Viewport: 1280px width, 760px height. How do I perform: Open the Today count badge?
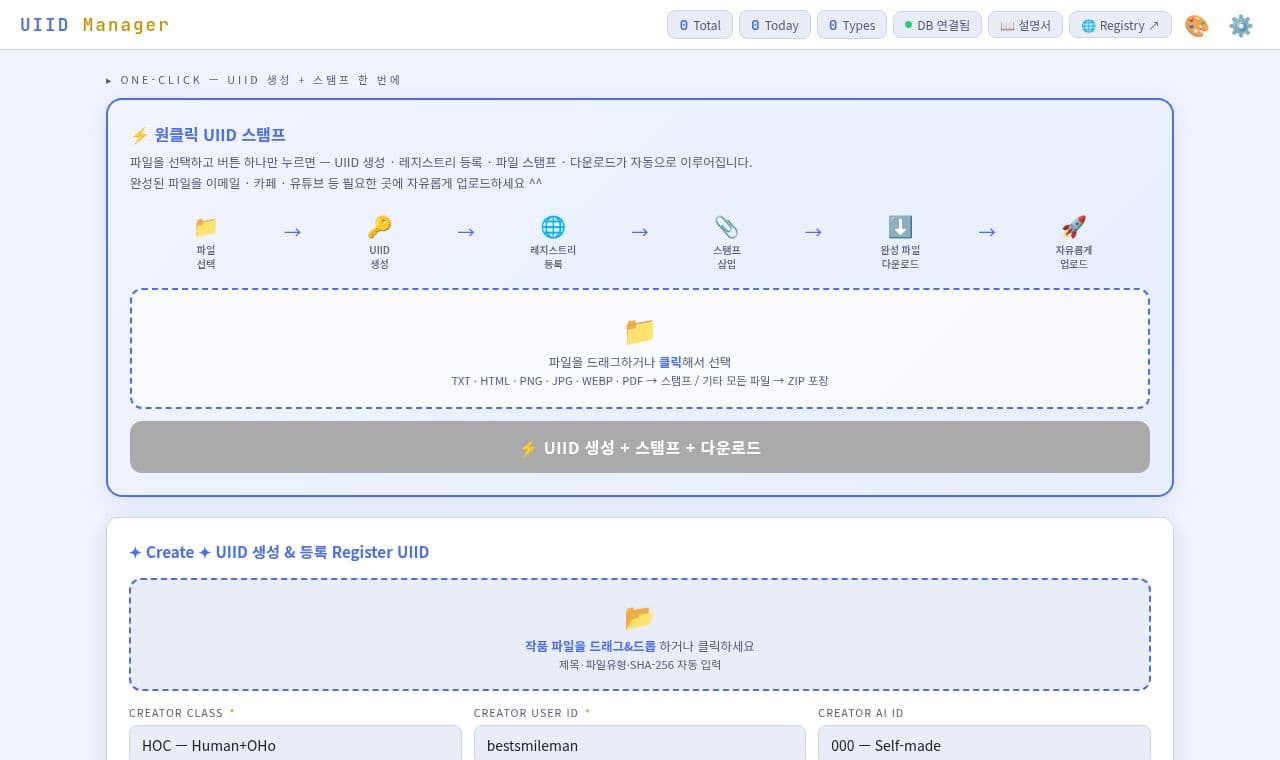pos(775,25)
